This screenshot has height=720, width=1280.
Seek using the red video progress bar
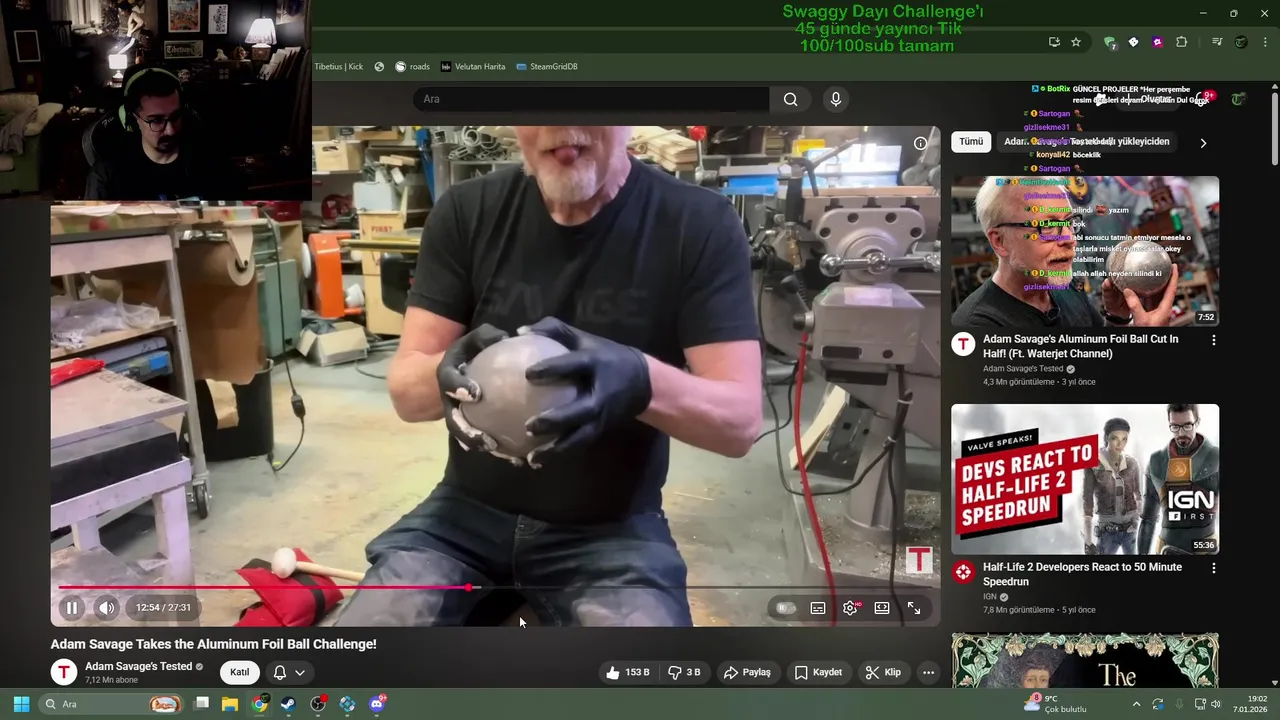[x=496, y=587]
